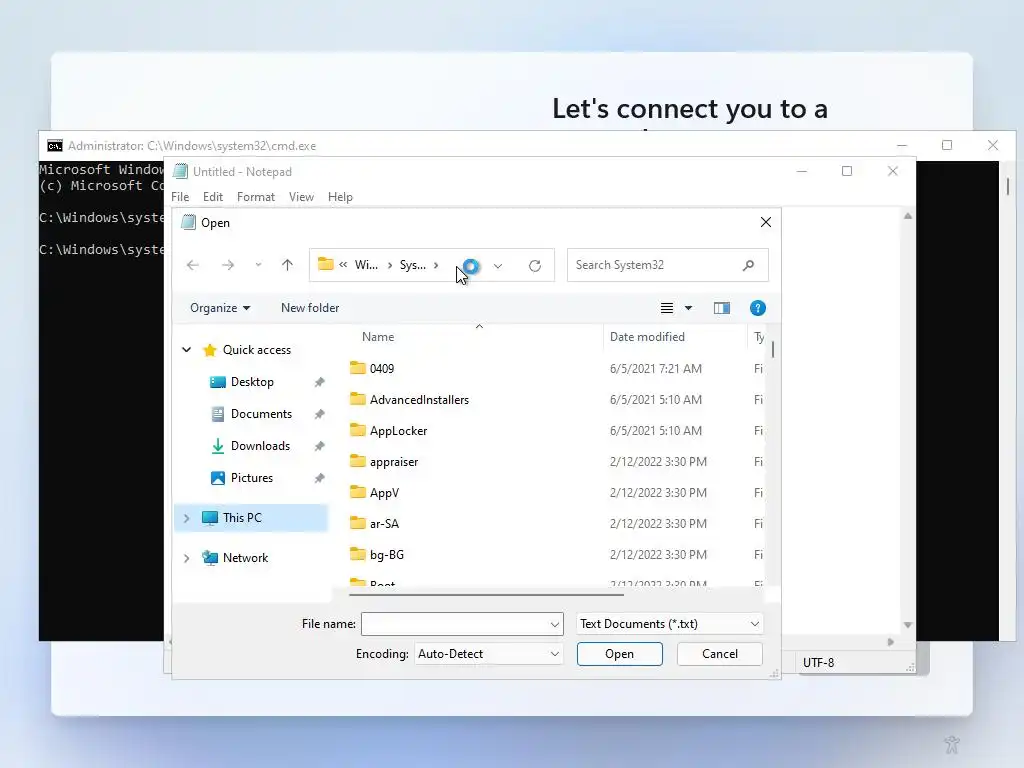Click Notepad's scroll down arrow

908,625
